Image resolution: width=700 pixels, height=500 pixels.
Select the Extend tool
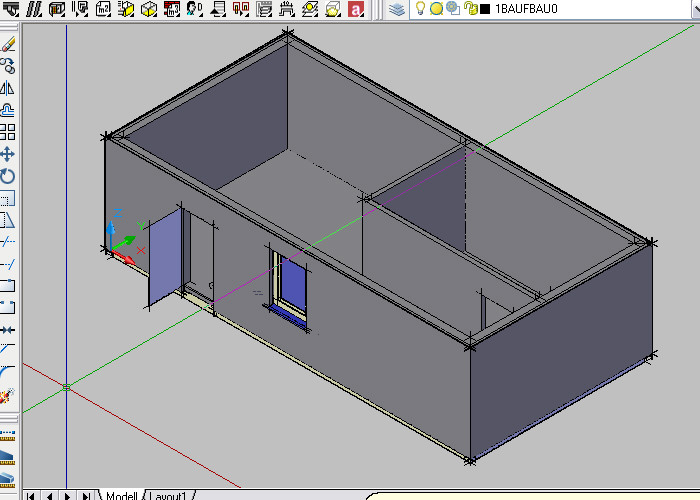pyautogui.click(x=8, y=264)
